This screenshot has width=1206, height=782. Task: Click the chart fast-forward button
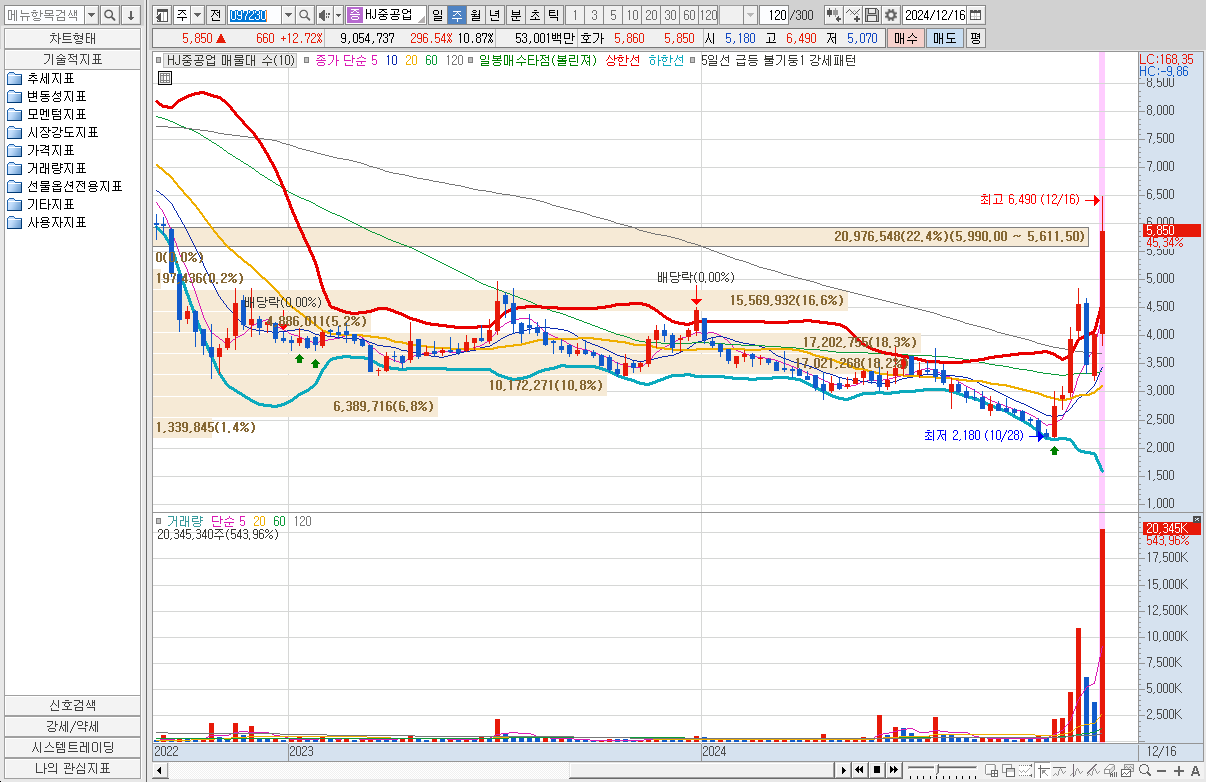point(894,770)
